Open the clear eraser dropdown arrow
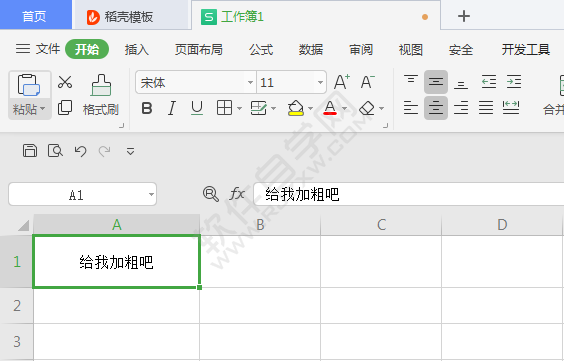 [381, 108]
